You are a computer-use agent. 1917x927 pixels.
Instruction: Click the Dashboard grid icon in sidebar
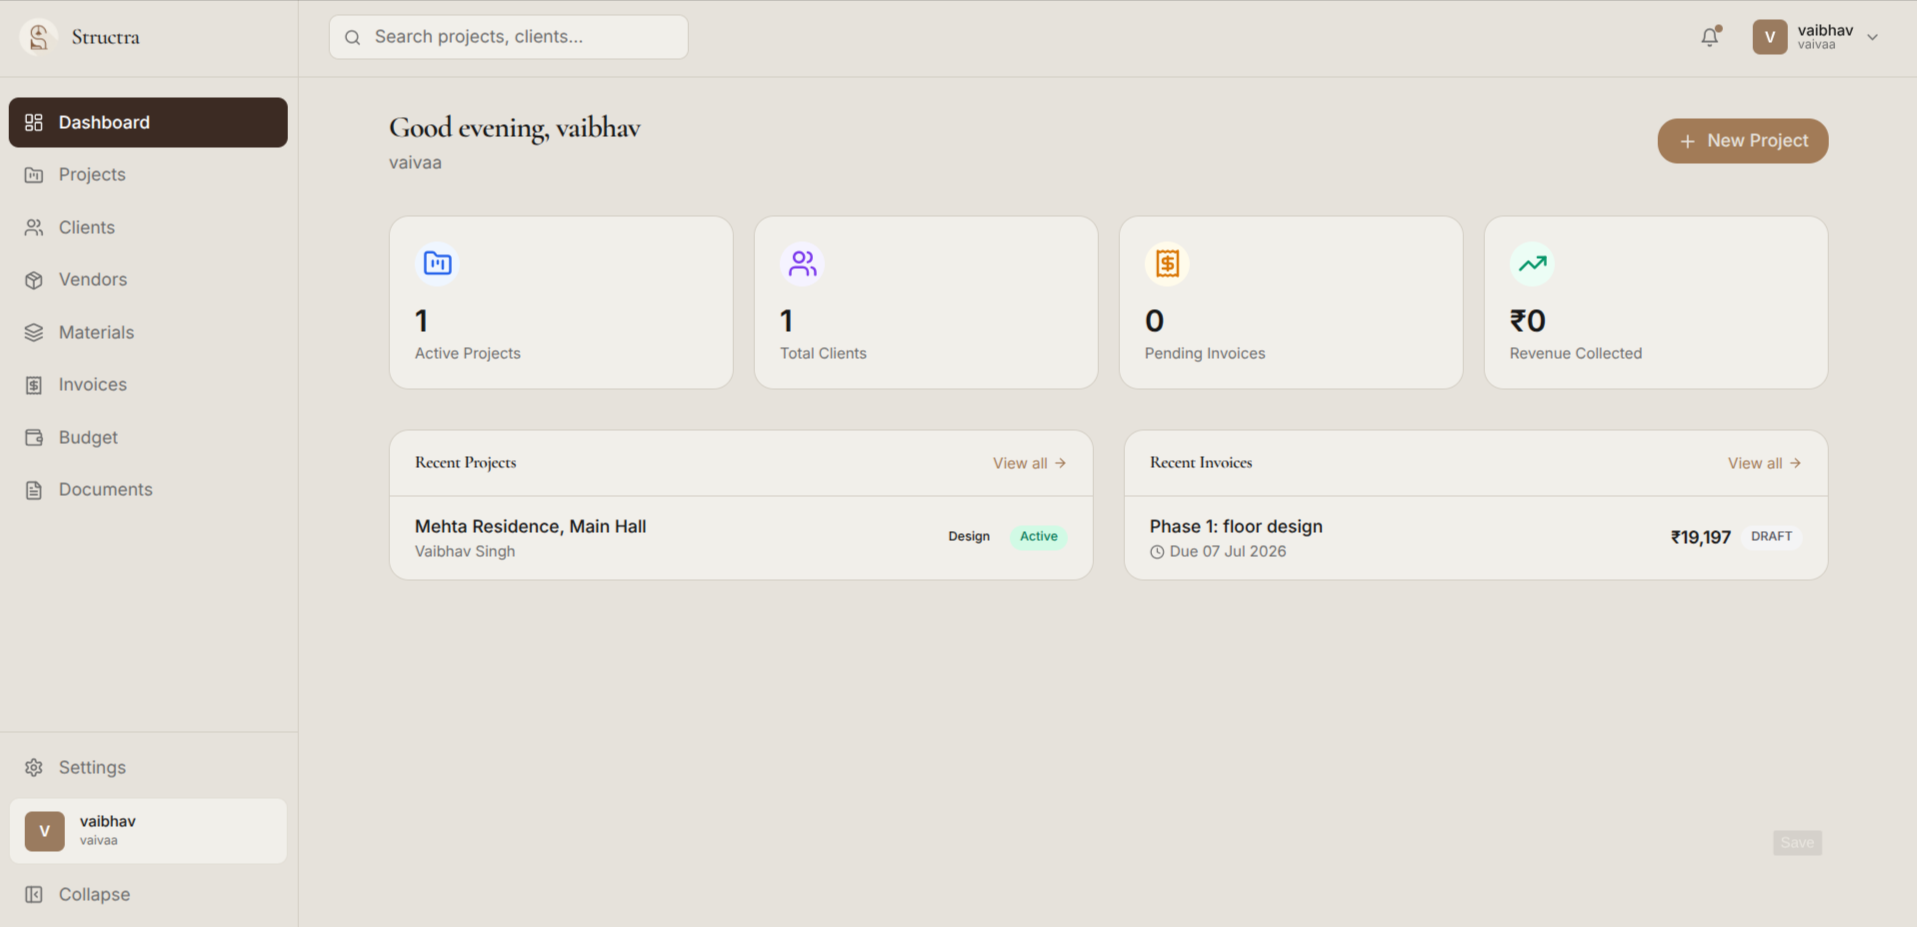pyautogui.click(x=34, y=122)
